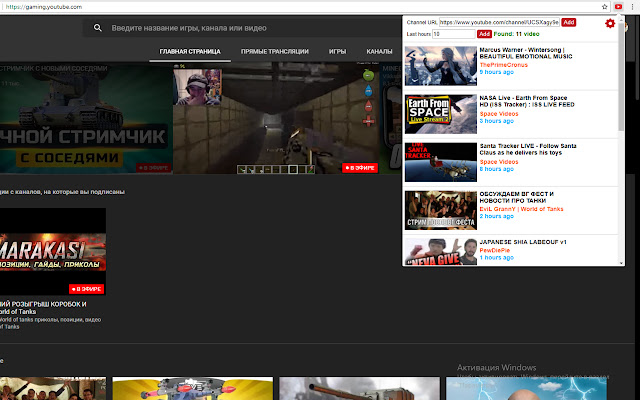Viewport: 640px width, 400px height.
Task: Open bottom-row thumbnail with lightning
Action: pyautogui.click(x=526, y=389)
